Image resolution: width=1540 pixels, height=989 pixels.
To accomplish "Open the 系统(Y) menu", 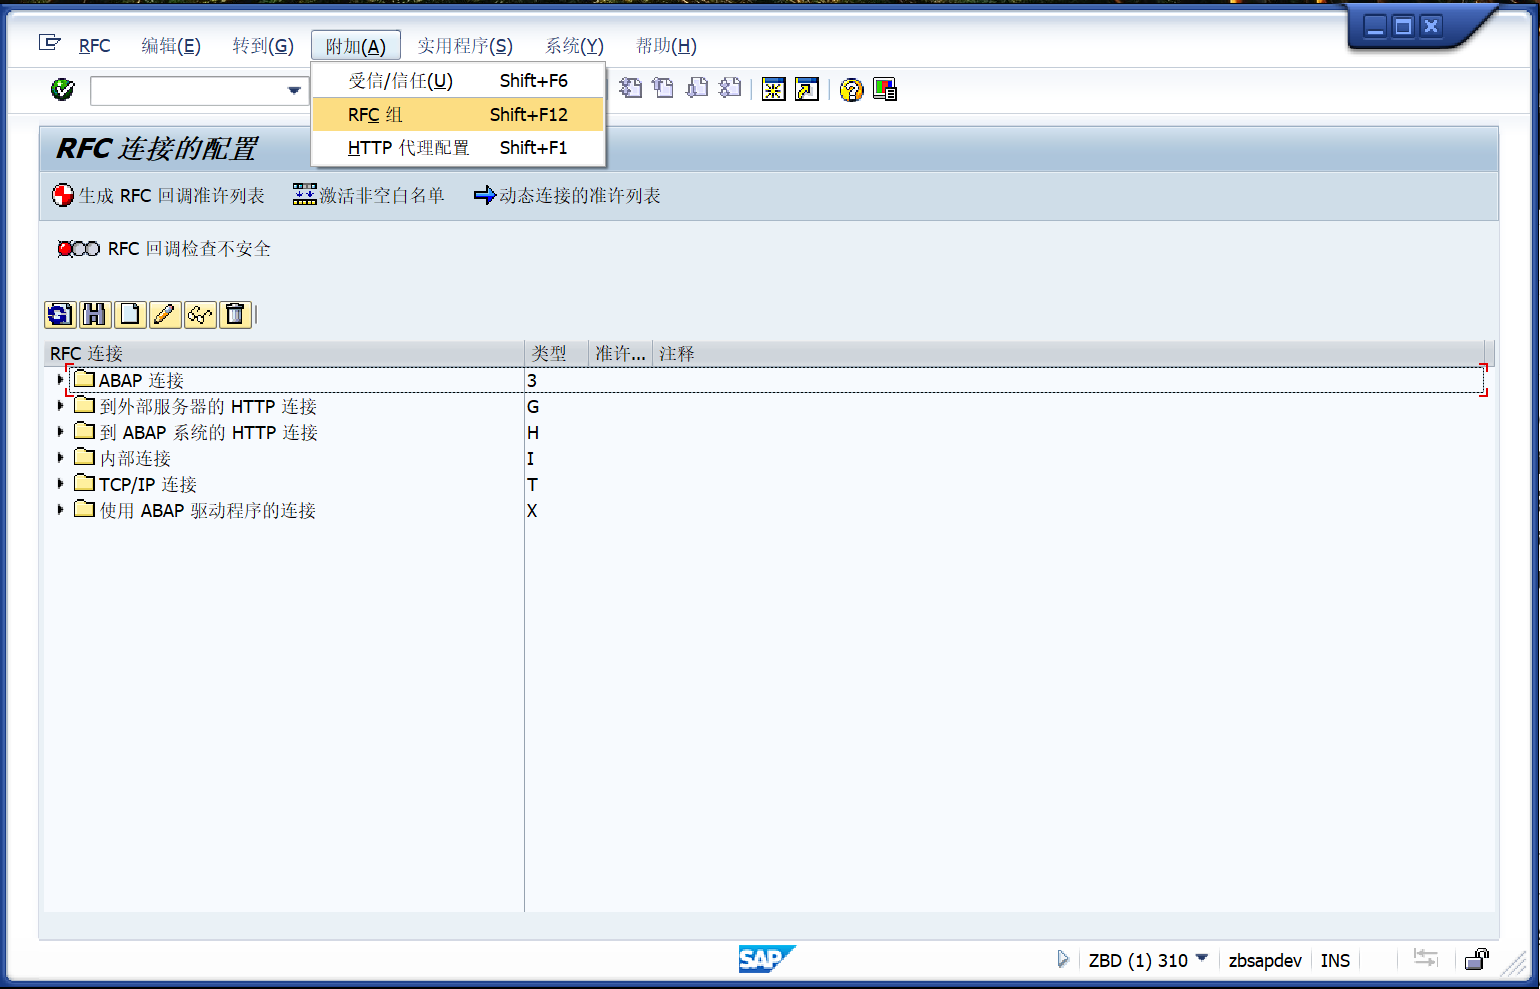I will (x=574, y=46).
